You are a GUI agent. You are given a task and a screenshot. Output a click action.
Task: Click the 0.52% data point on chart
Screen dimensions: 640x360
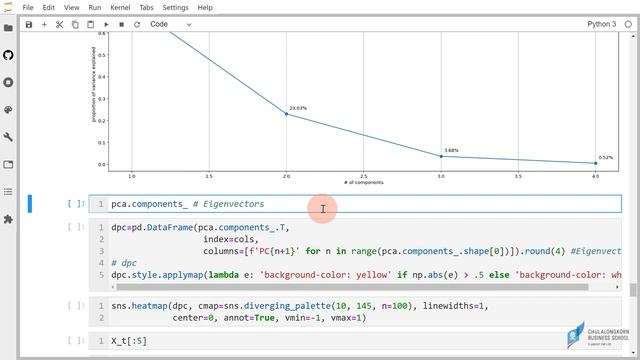596,163
